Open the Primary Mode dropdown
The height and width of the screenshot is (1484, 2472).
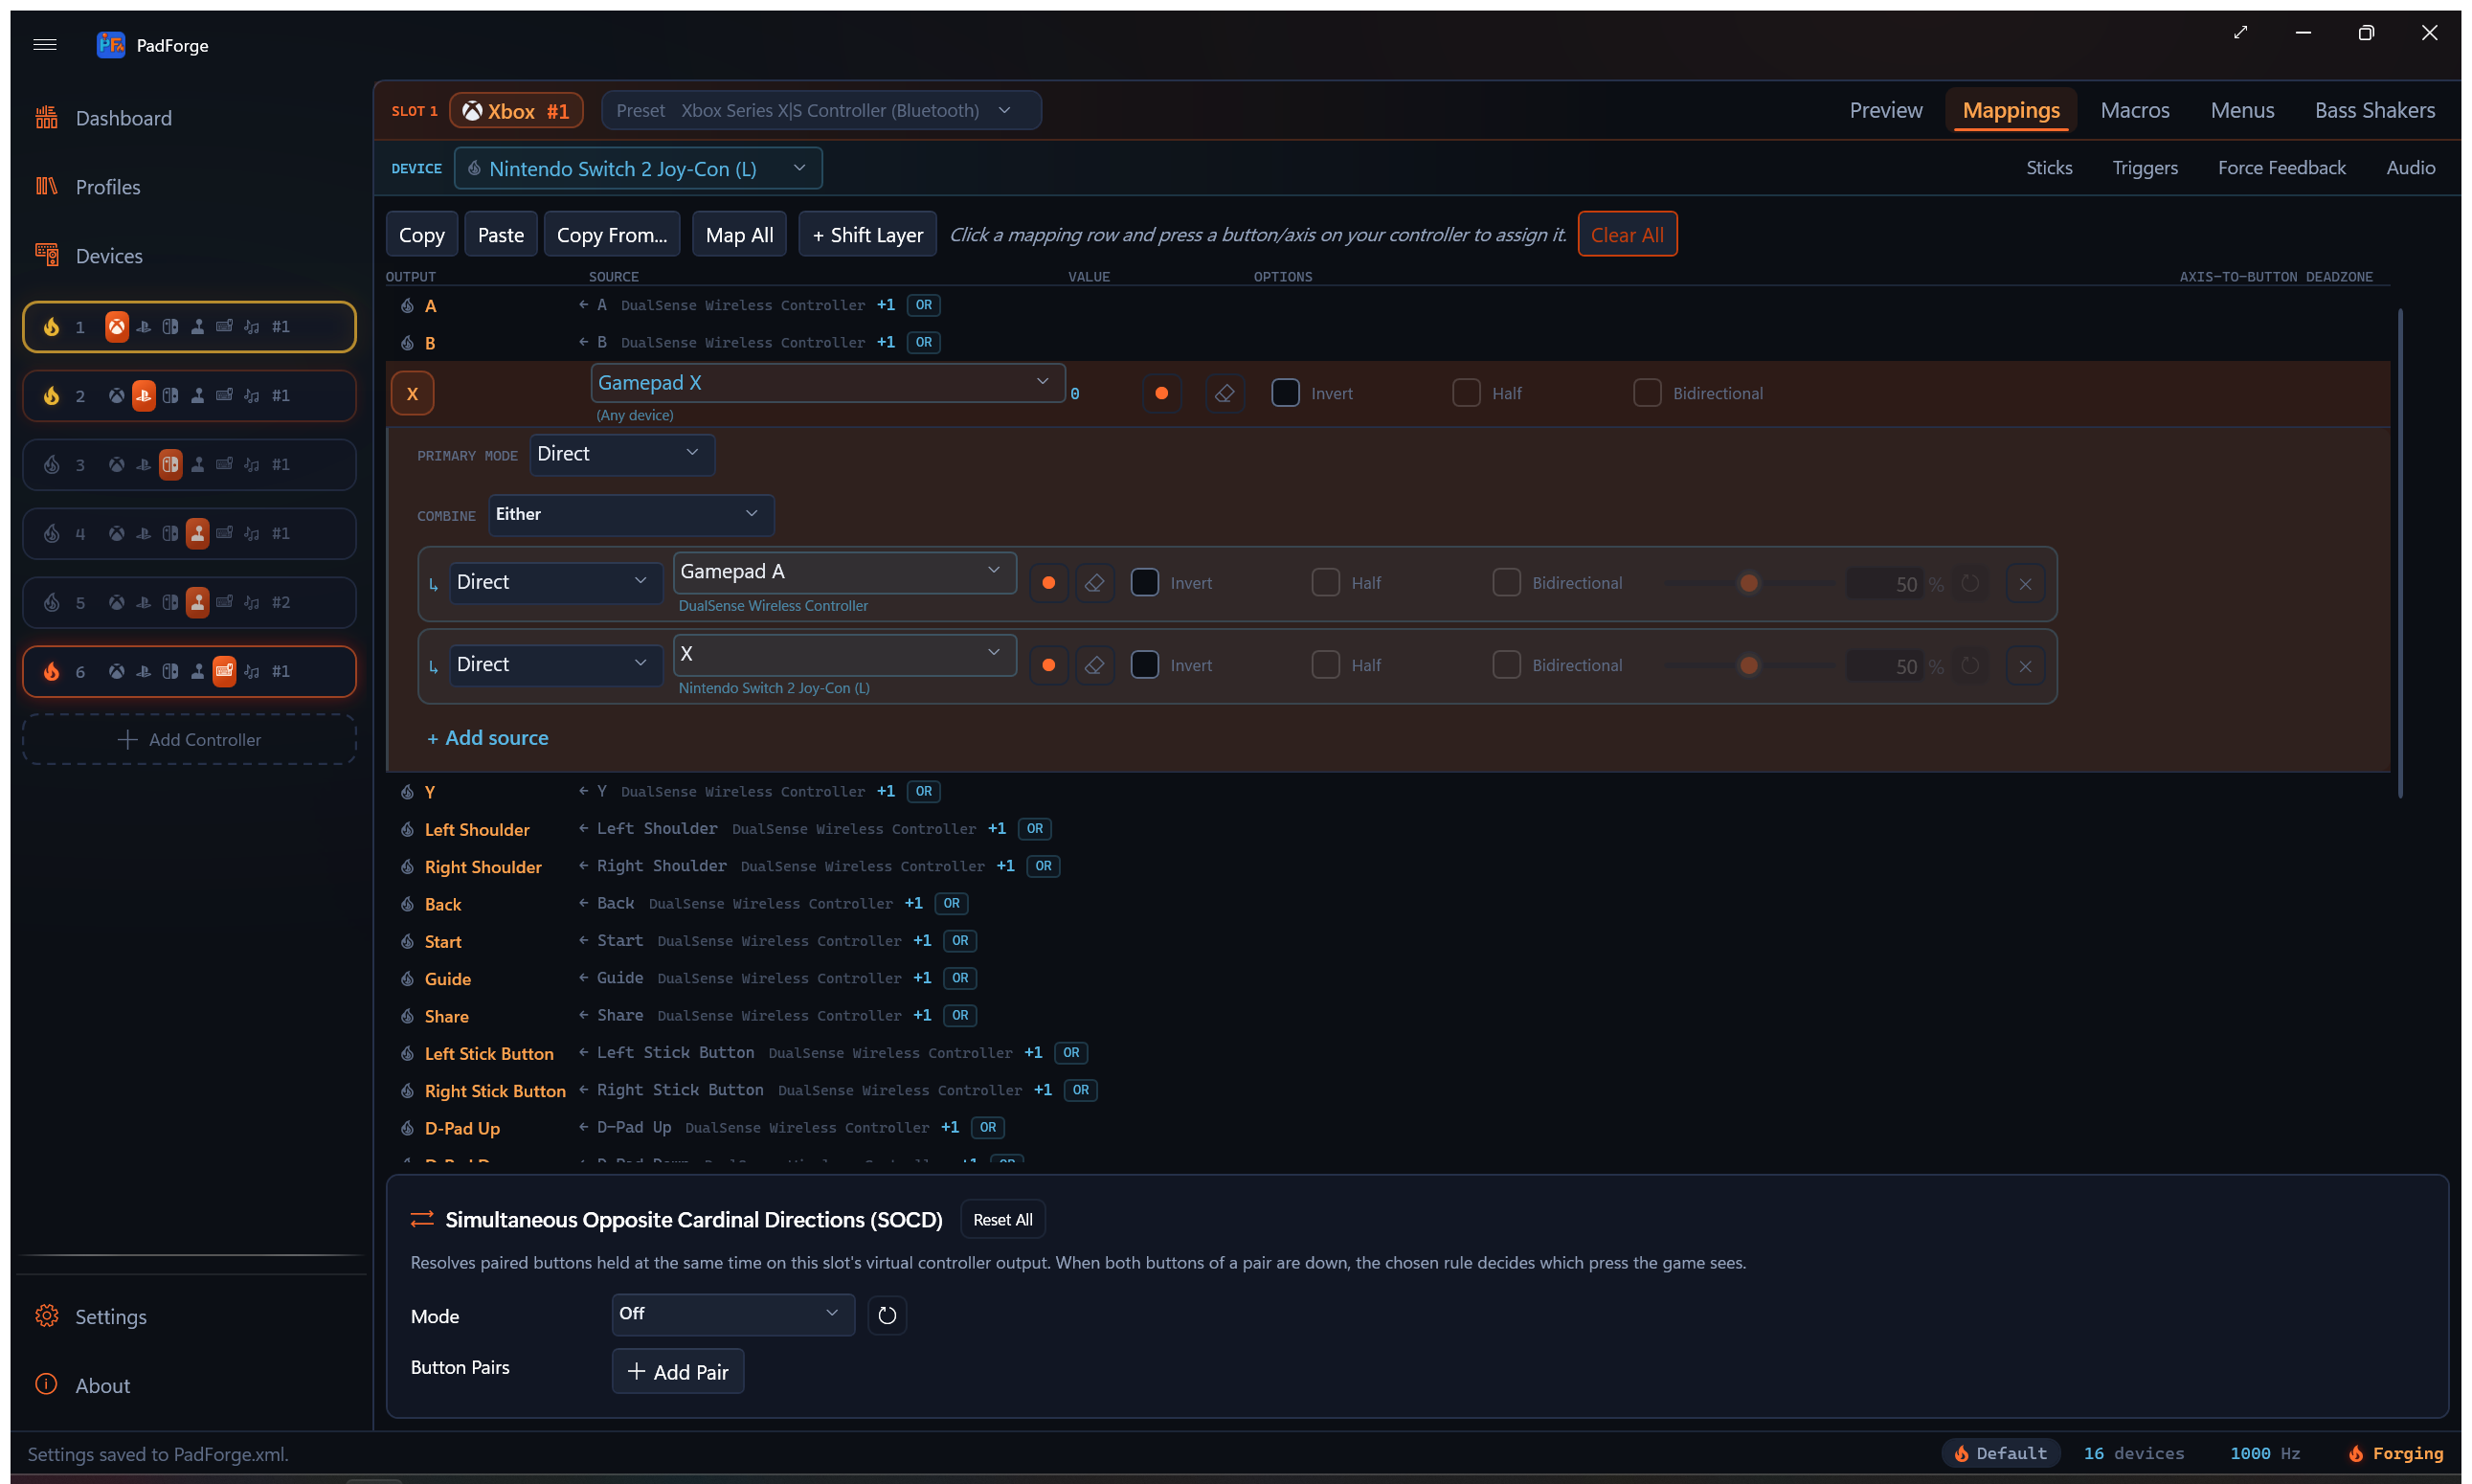621,454
